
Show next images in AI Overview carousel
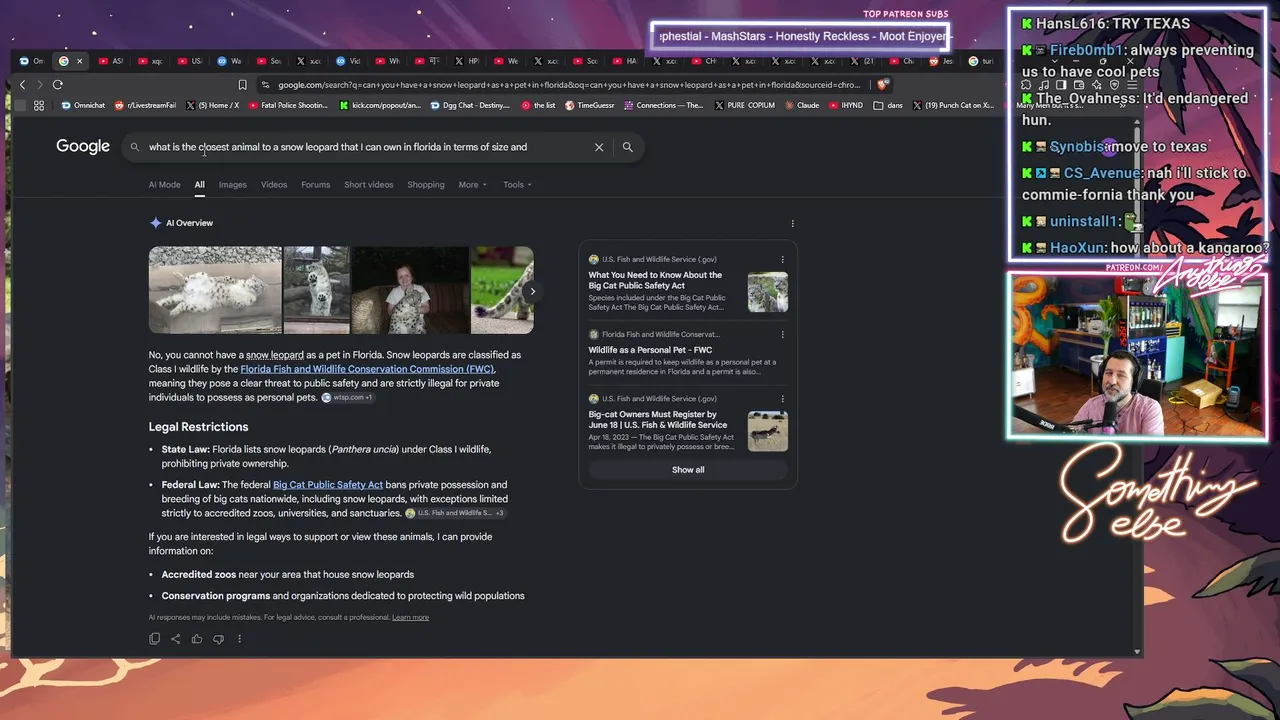click(x=532, y=291)
